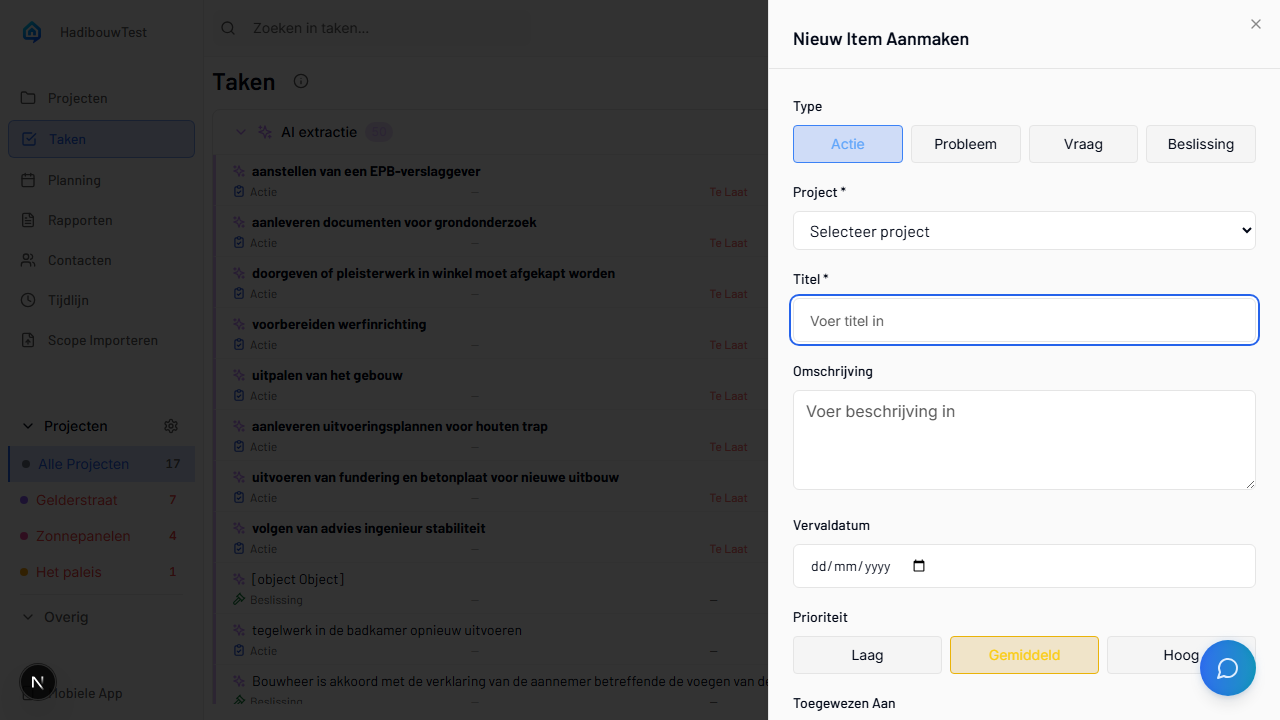Click the info icon beside the Taken heading

pyautogui.click(x=300, y=81)
